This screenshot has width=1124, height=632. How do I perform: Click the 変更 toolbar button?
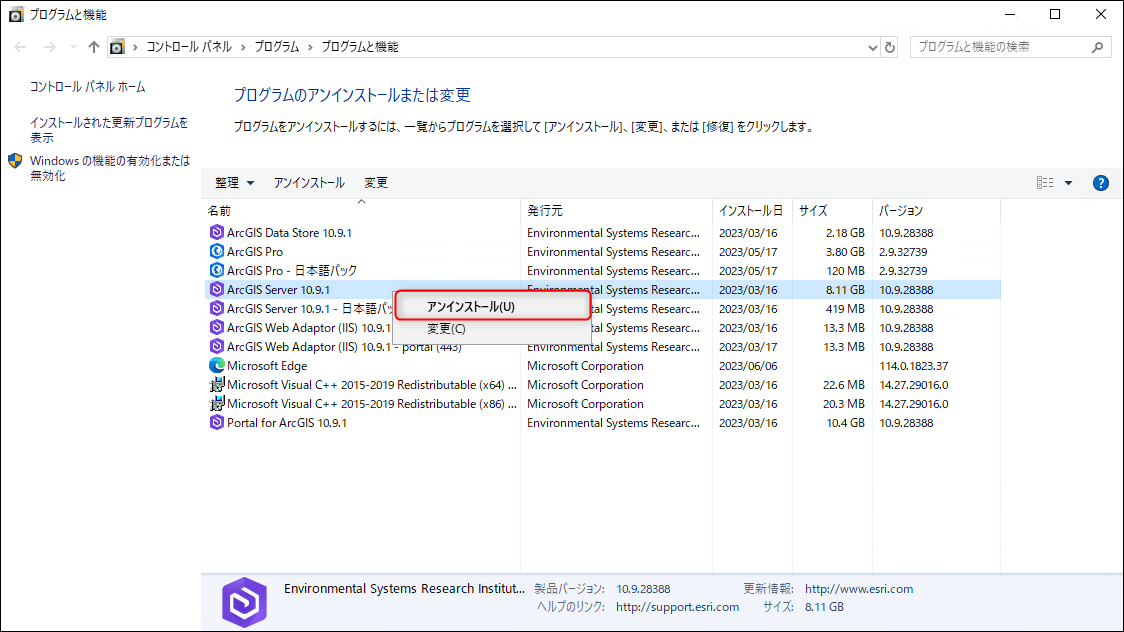[x=376, y=183]
